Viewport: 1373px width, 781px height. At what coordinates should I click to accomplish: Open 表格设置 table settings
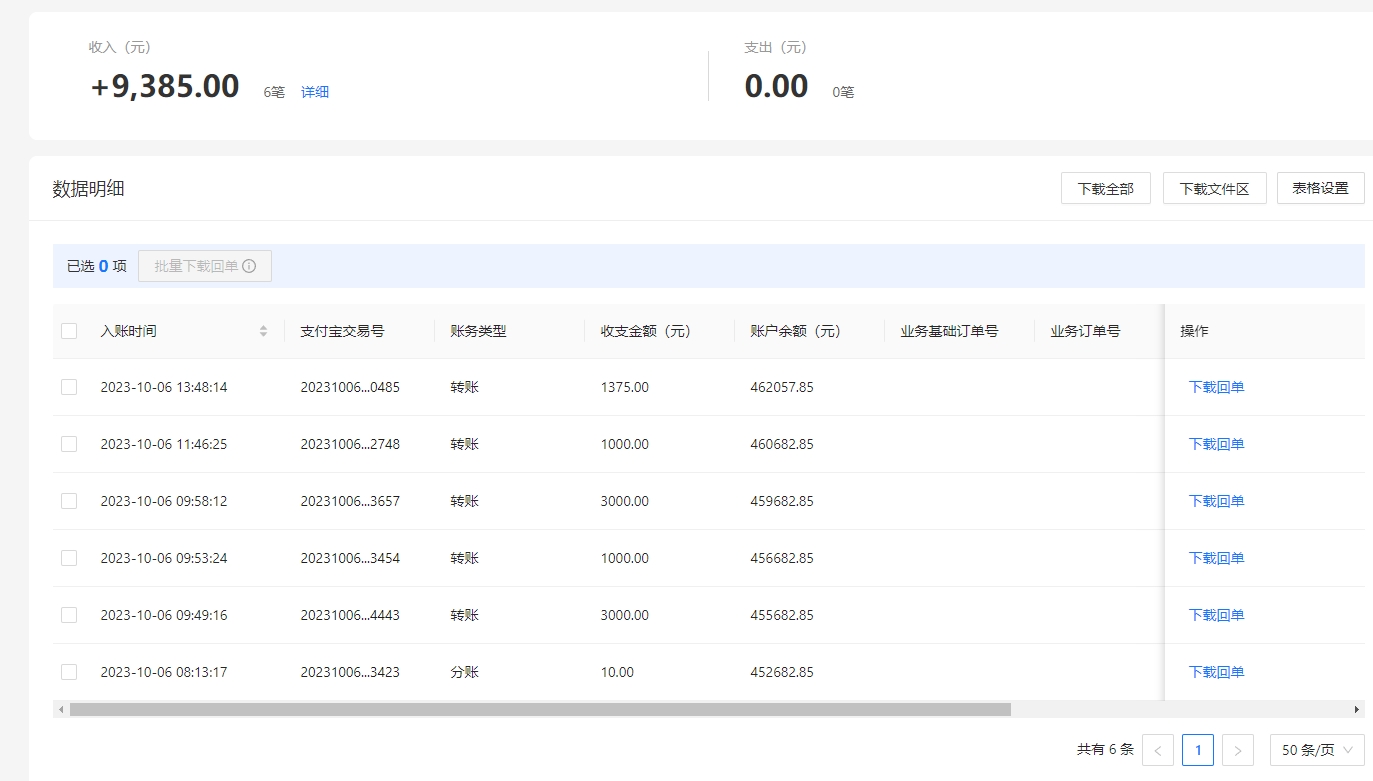coord(1321,188)
